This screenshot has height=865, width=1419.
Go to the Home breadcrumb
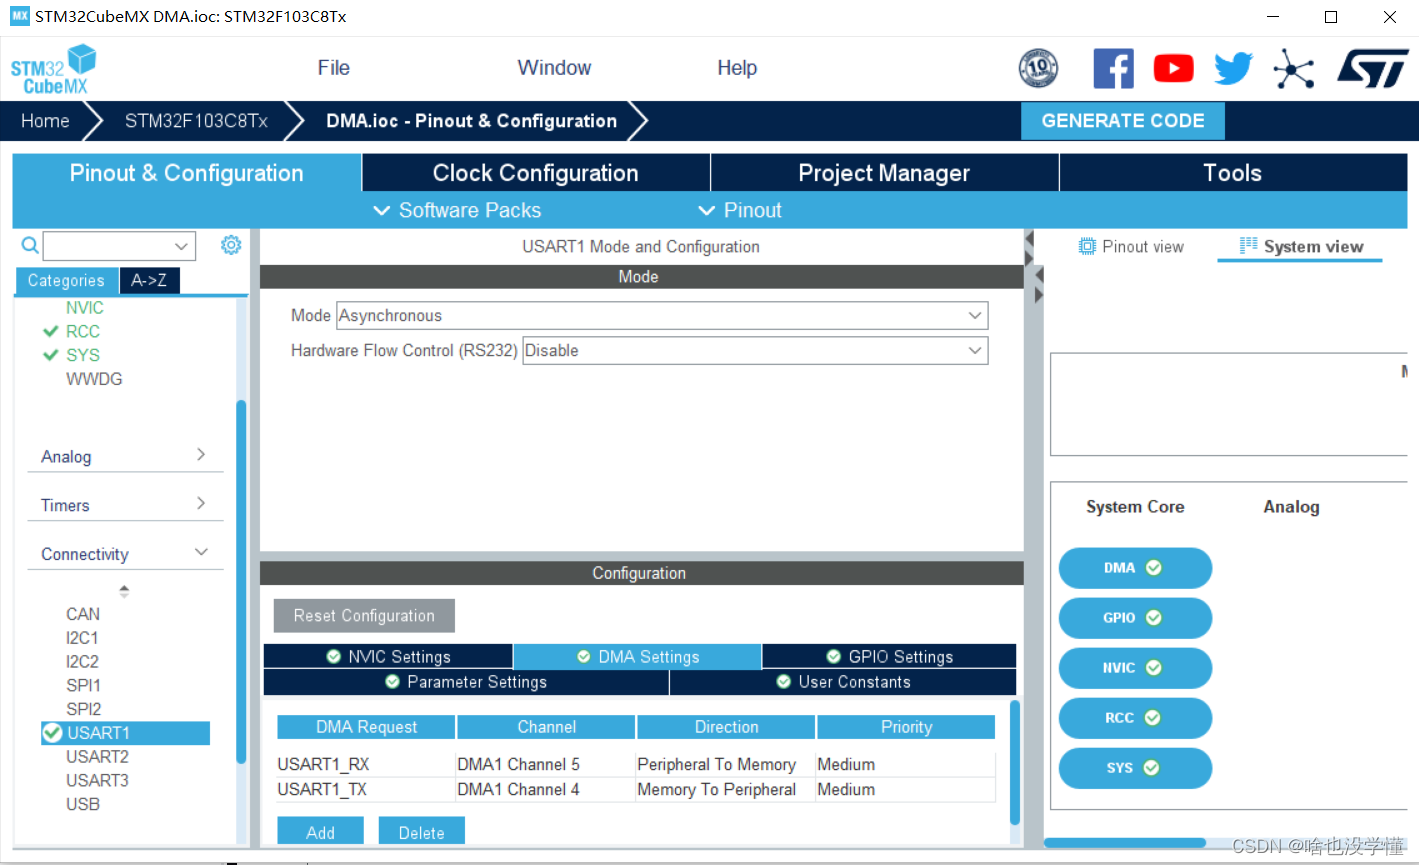tap(46, 121)
